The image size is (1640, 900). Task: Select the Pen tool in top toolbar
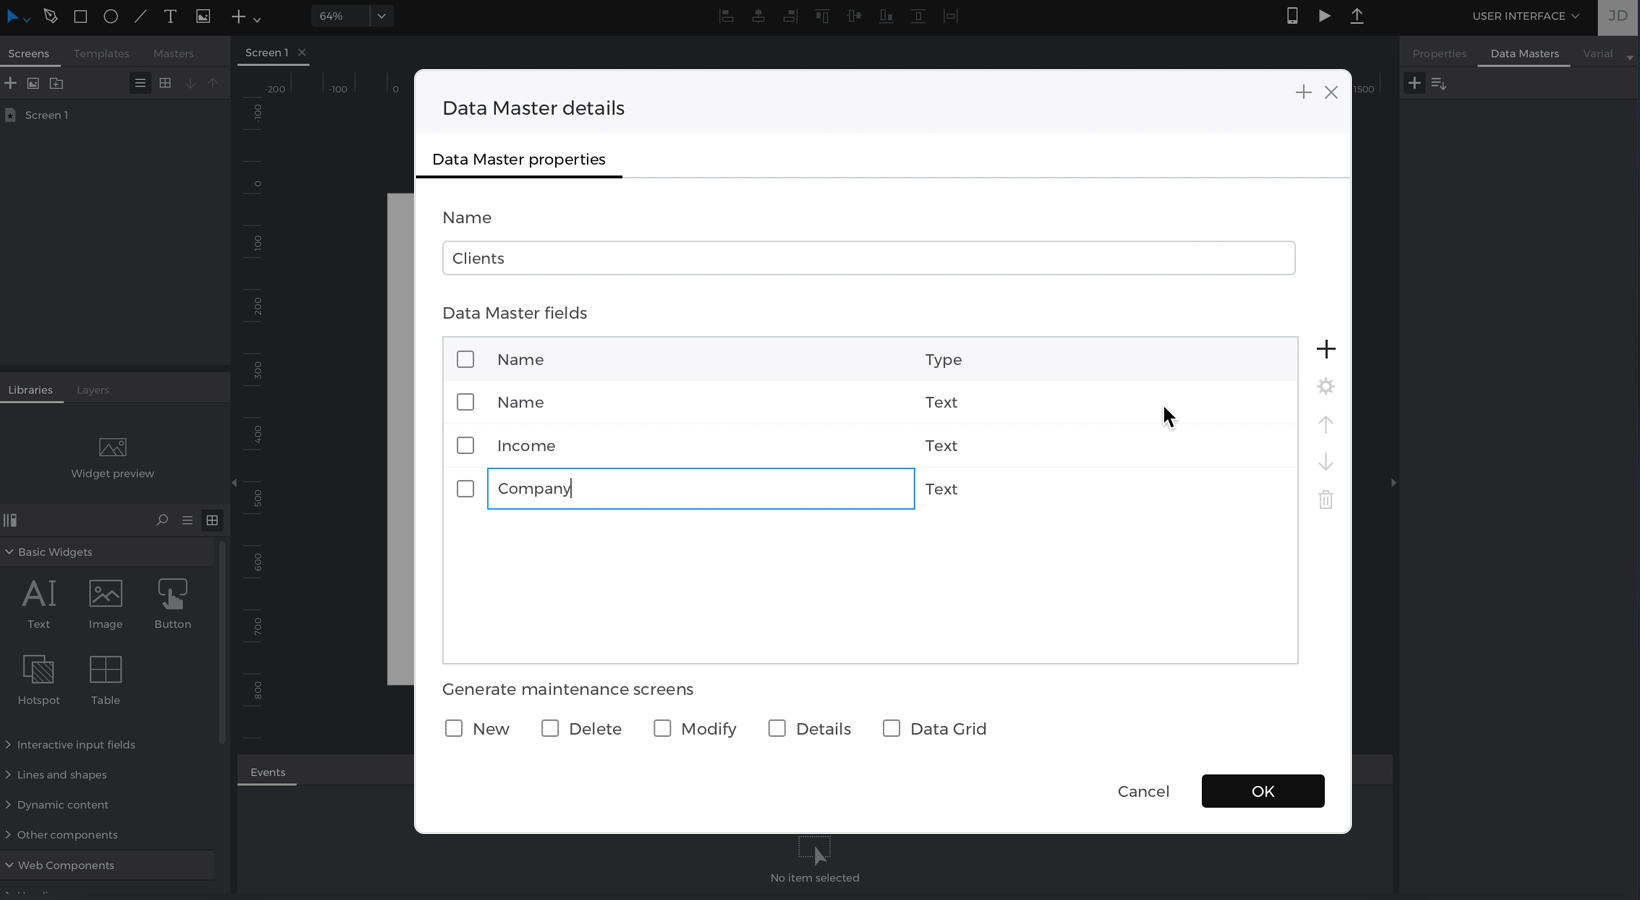point(50,16)
